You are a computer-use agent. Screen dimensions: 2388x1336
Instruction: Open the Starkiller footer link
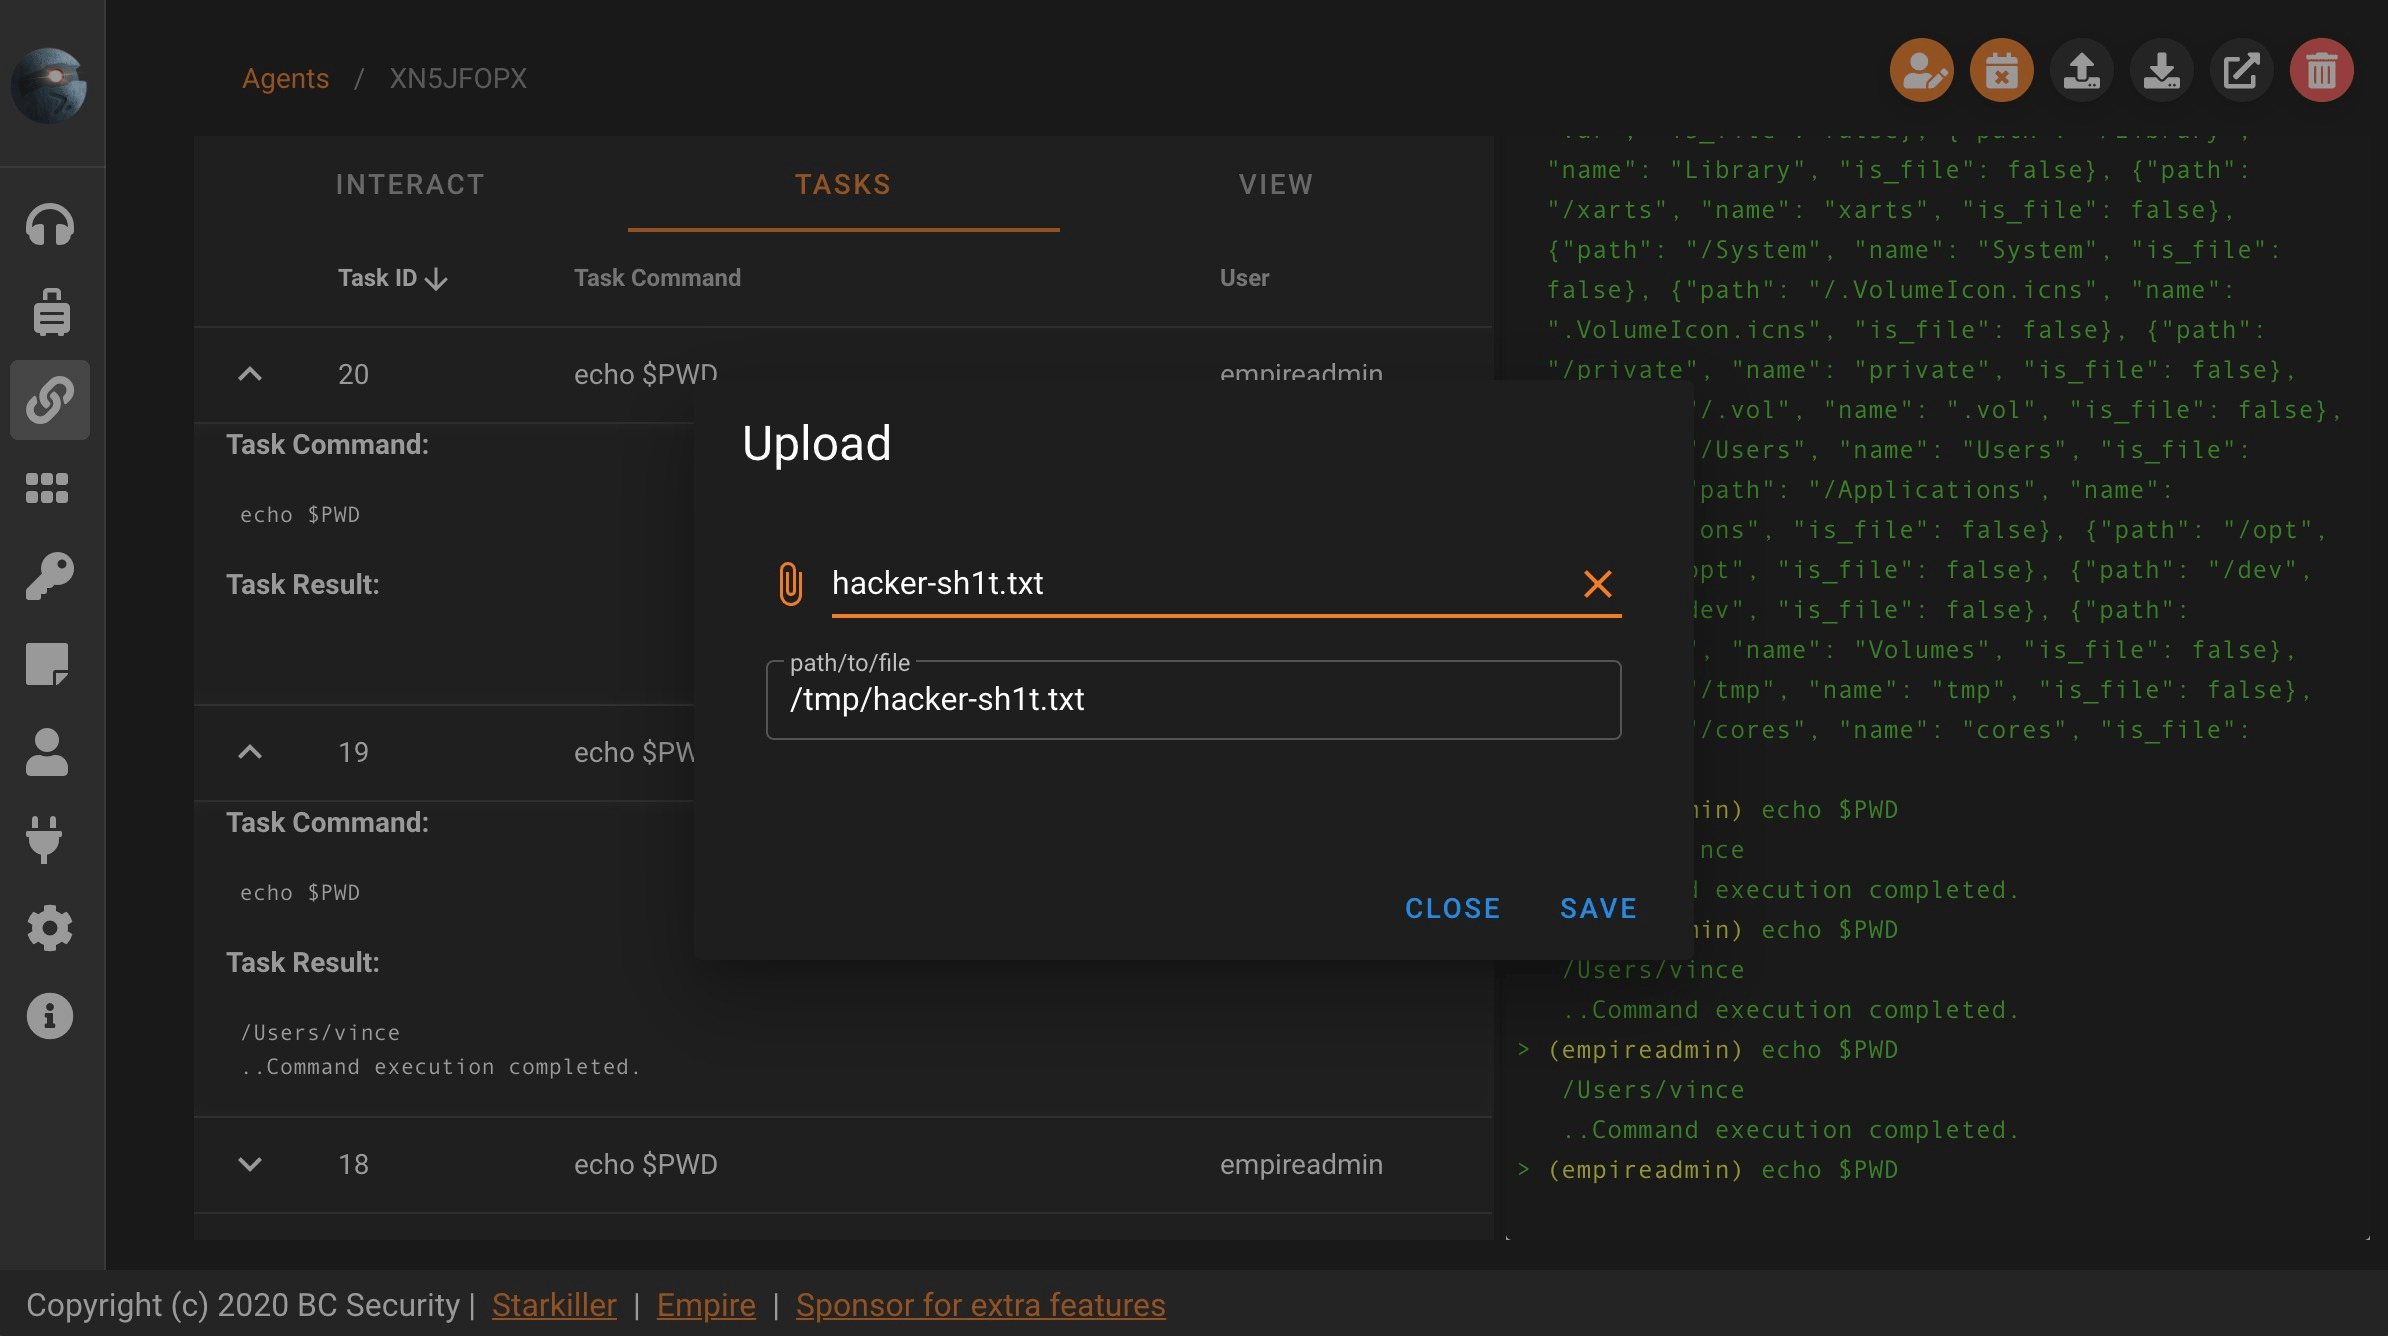[554, 1305]
